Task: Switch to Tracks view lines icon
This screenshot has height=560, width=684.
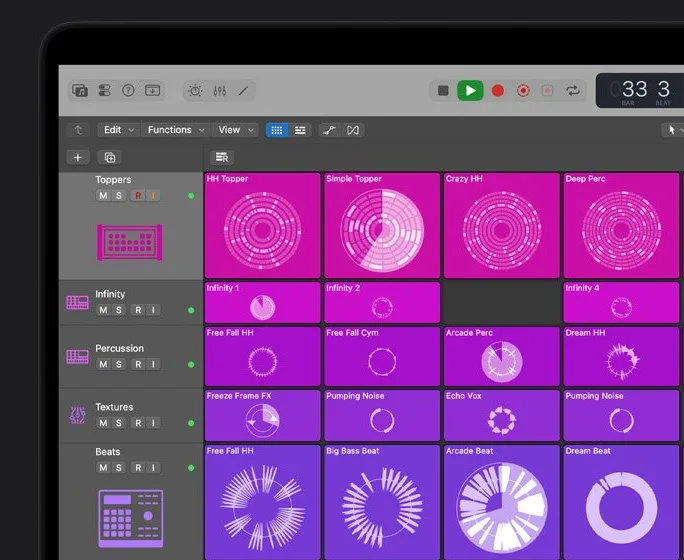Action: (300, 130)
